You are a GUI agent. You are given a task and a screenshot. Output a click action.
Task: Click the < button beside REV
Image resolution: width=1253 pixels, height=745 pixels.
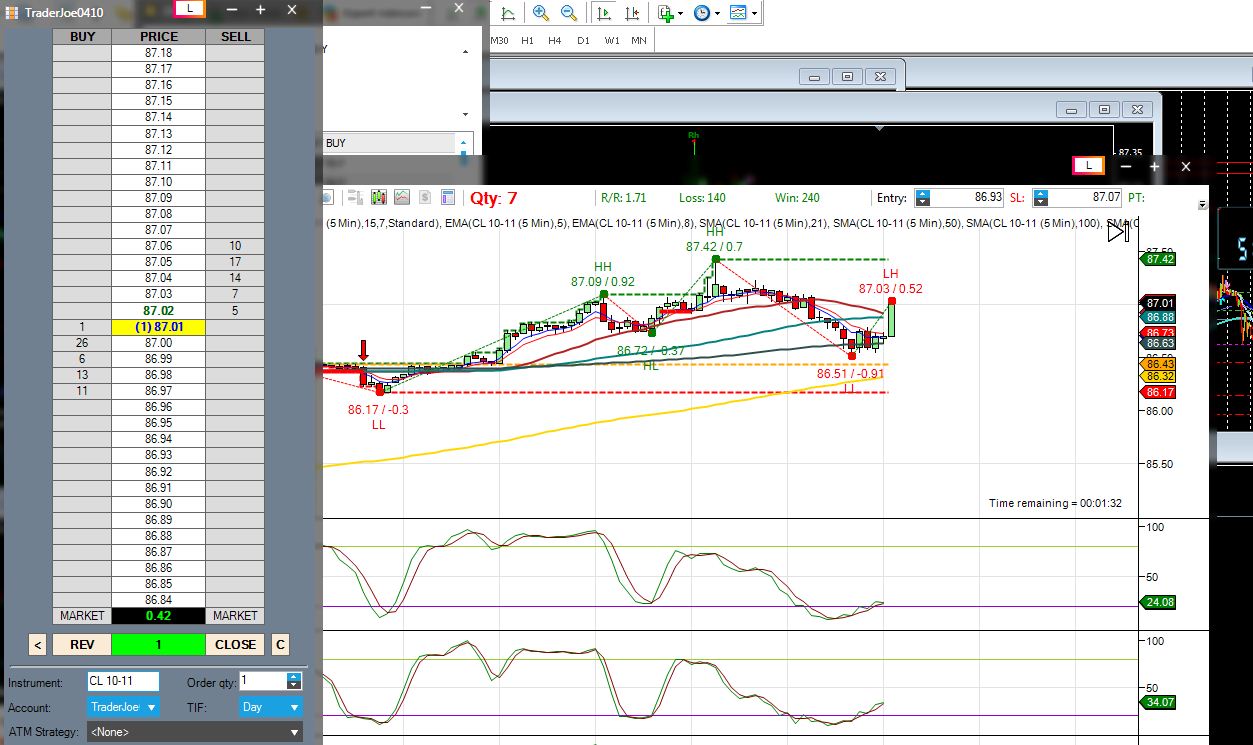click(37, 645)
